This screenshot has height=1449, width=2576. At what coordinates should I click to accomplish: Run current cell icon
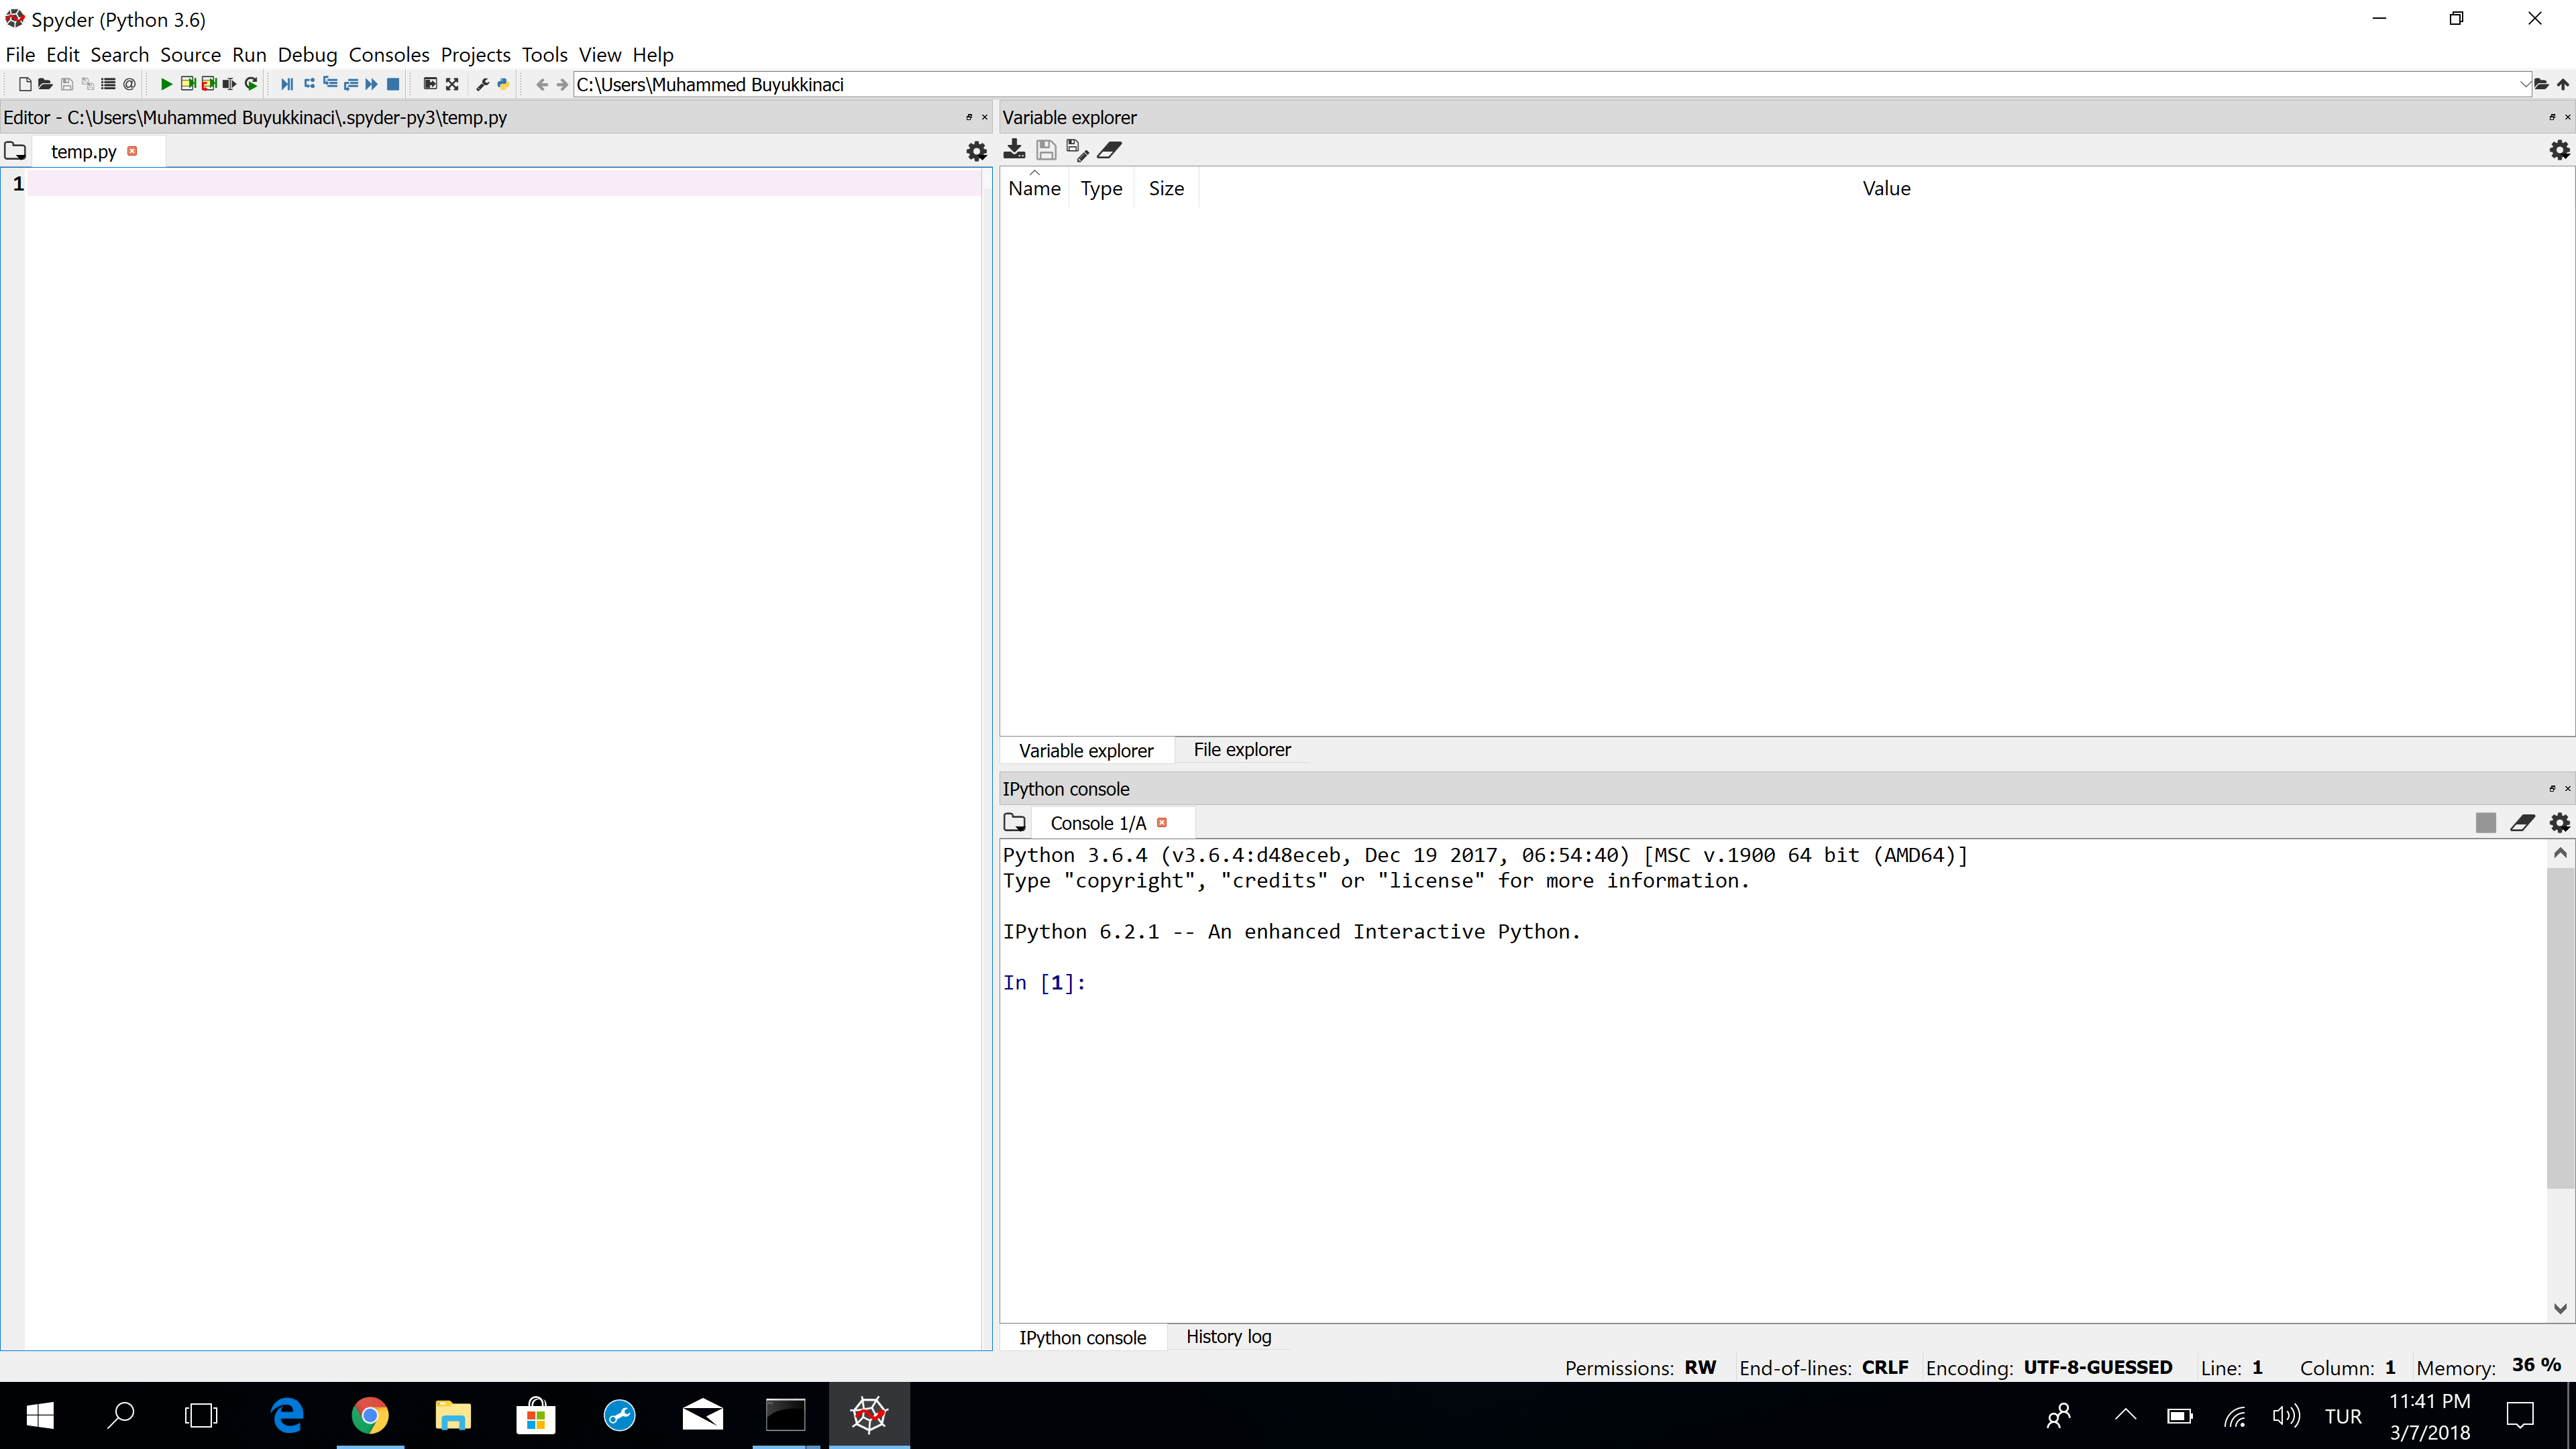point(187,85)
